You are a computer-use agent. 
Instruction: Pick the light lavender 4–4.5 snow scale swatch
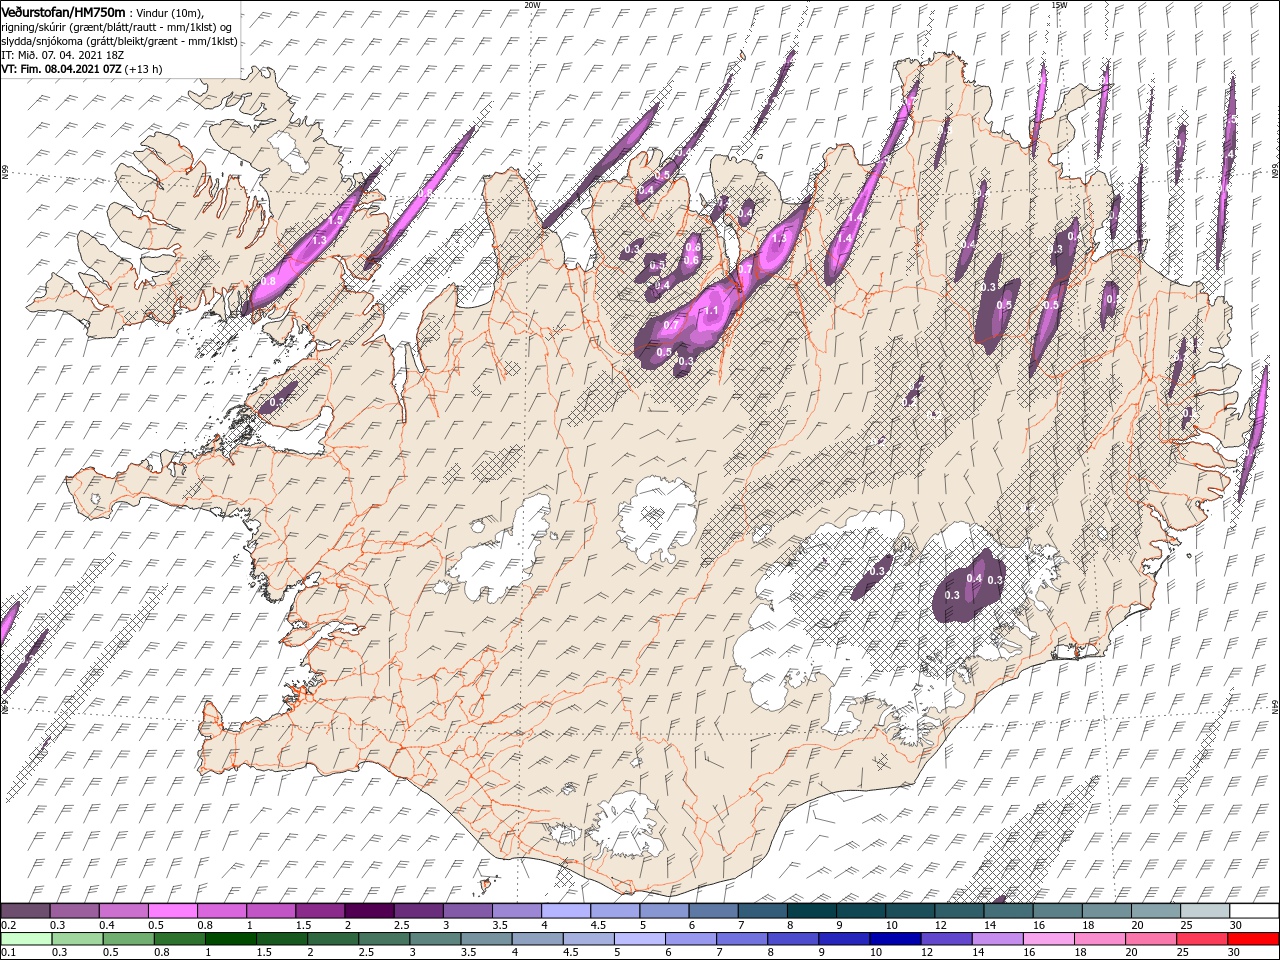566,911
